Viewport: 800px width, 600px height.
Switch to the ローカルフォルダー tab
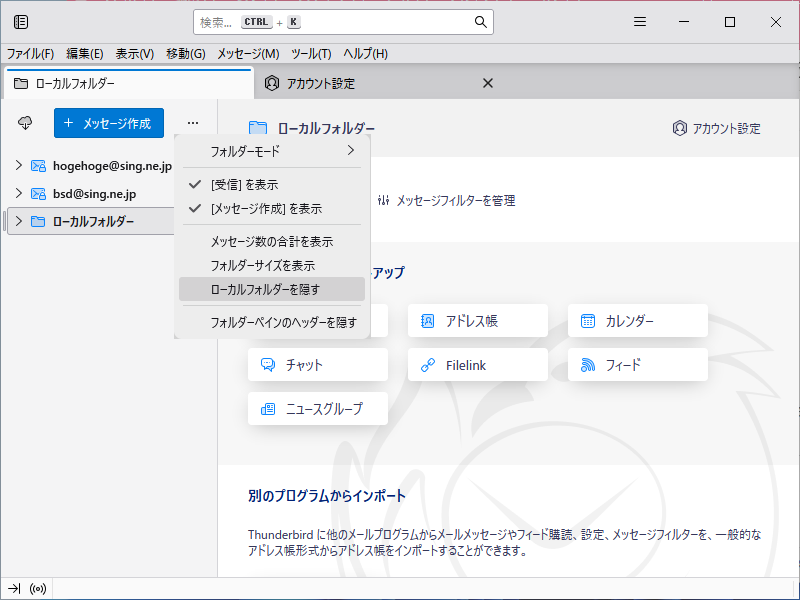tap(129, 83)
